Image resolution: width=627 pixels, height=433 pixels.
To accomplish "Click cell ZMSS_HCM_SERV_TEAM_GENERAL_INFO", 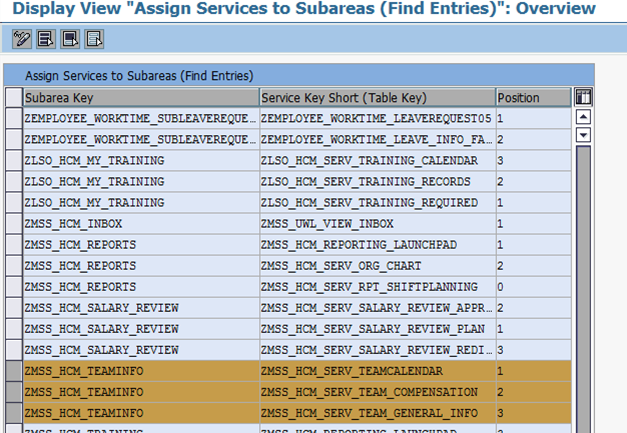I will (x=377, y=413).
